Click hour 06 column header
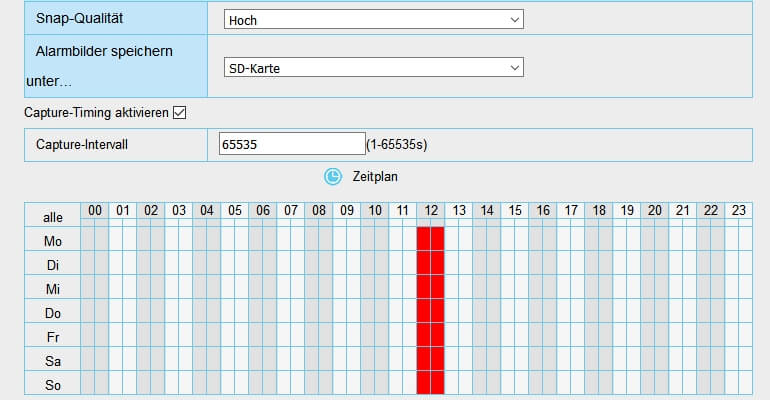This screenshot has width=770, height=400. click(263, 210)
